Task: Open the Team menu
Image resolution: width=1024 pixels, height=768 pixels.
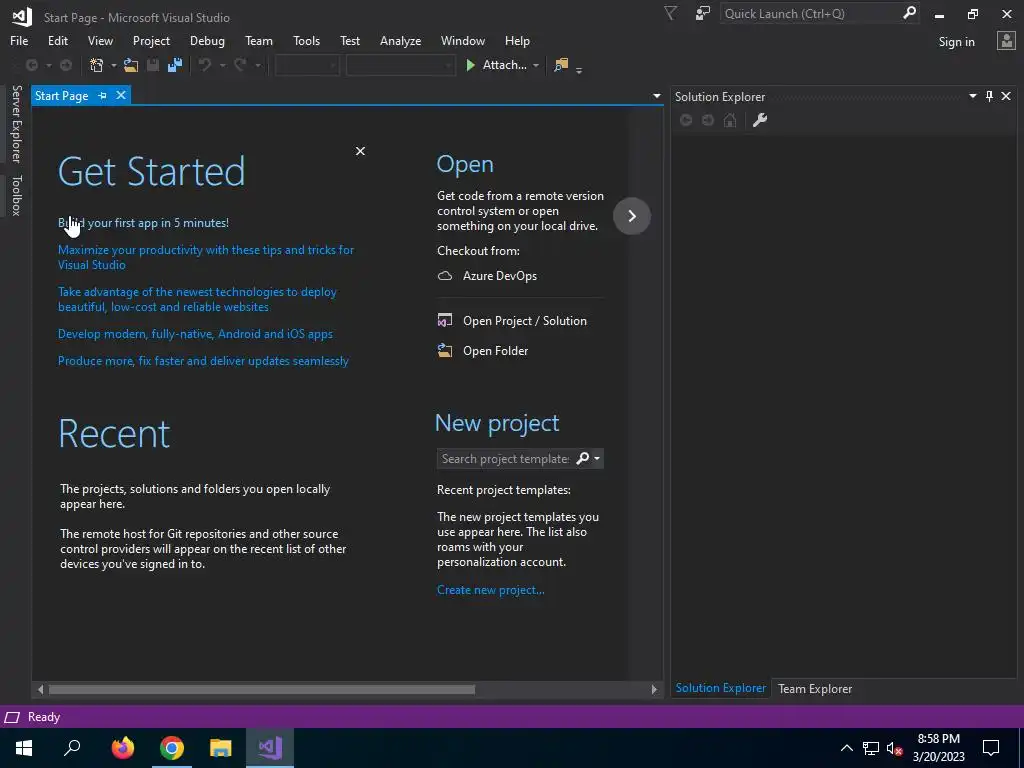Action: [259, 40]
